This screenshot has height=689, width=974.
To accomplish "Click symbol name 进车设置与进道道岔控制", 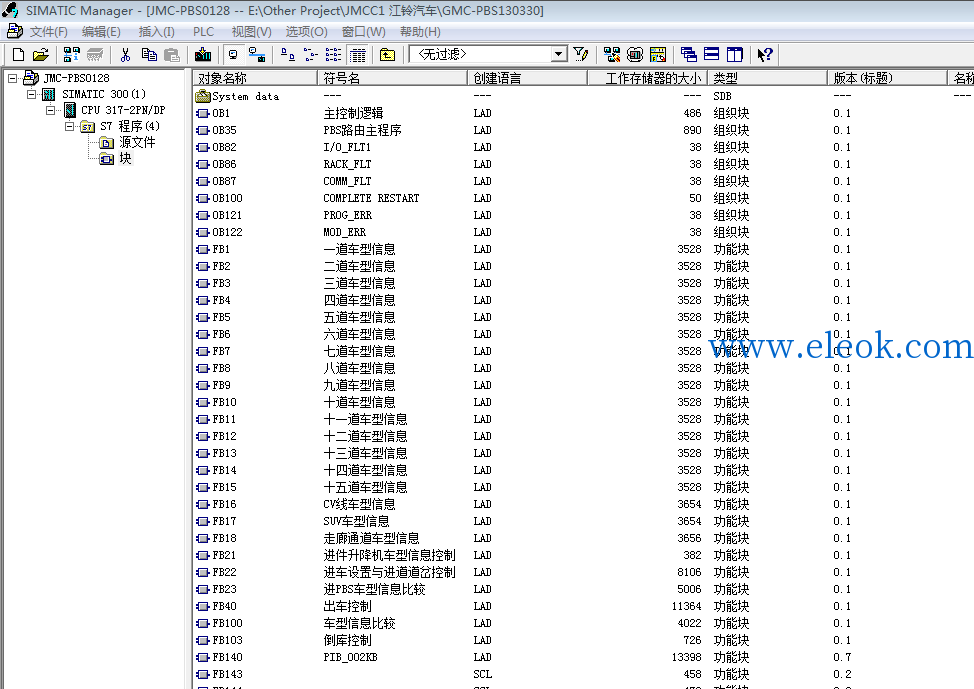I will point(389,572).
